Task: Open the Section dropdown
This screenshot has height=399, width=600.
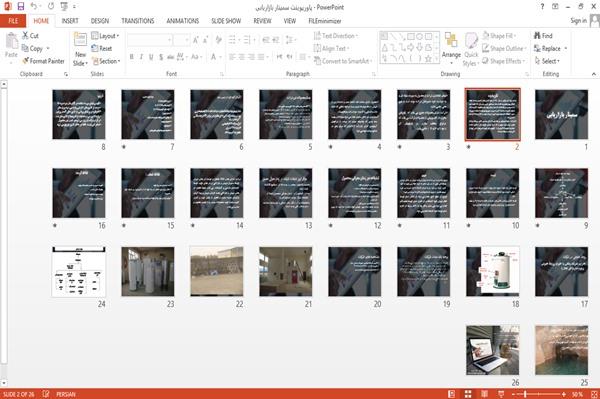Action: pos(106,61)
